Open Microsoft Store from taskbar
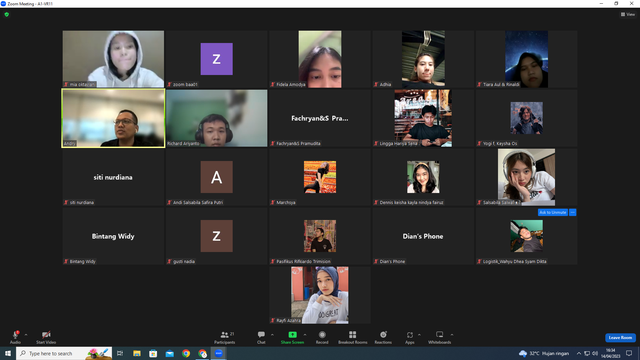The width and height of the screenshot is (640, 360). coord(153,353)
